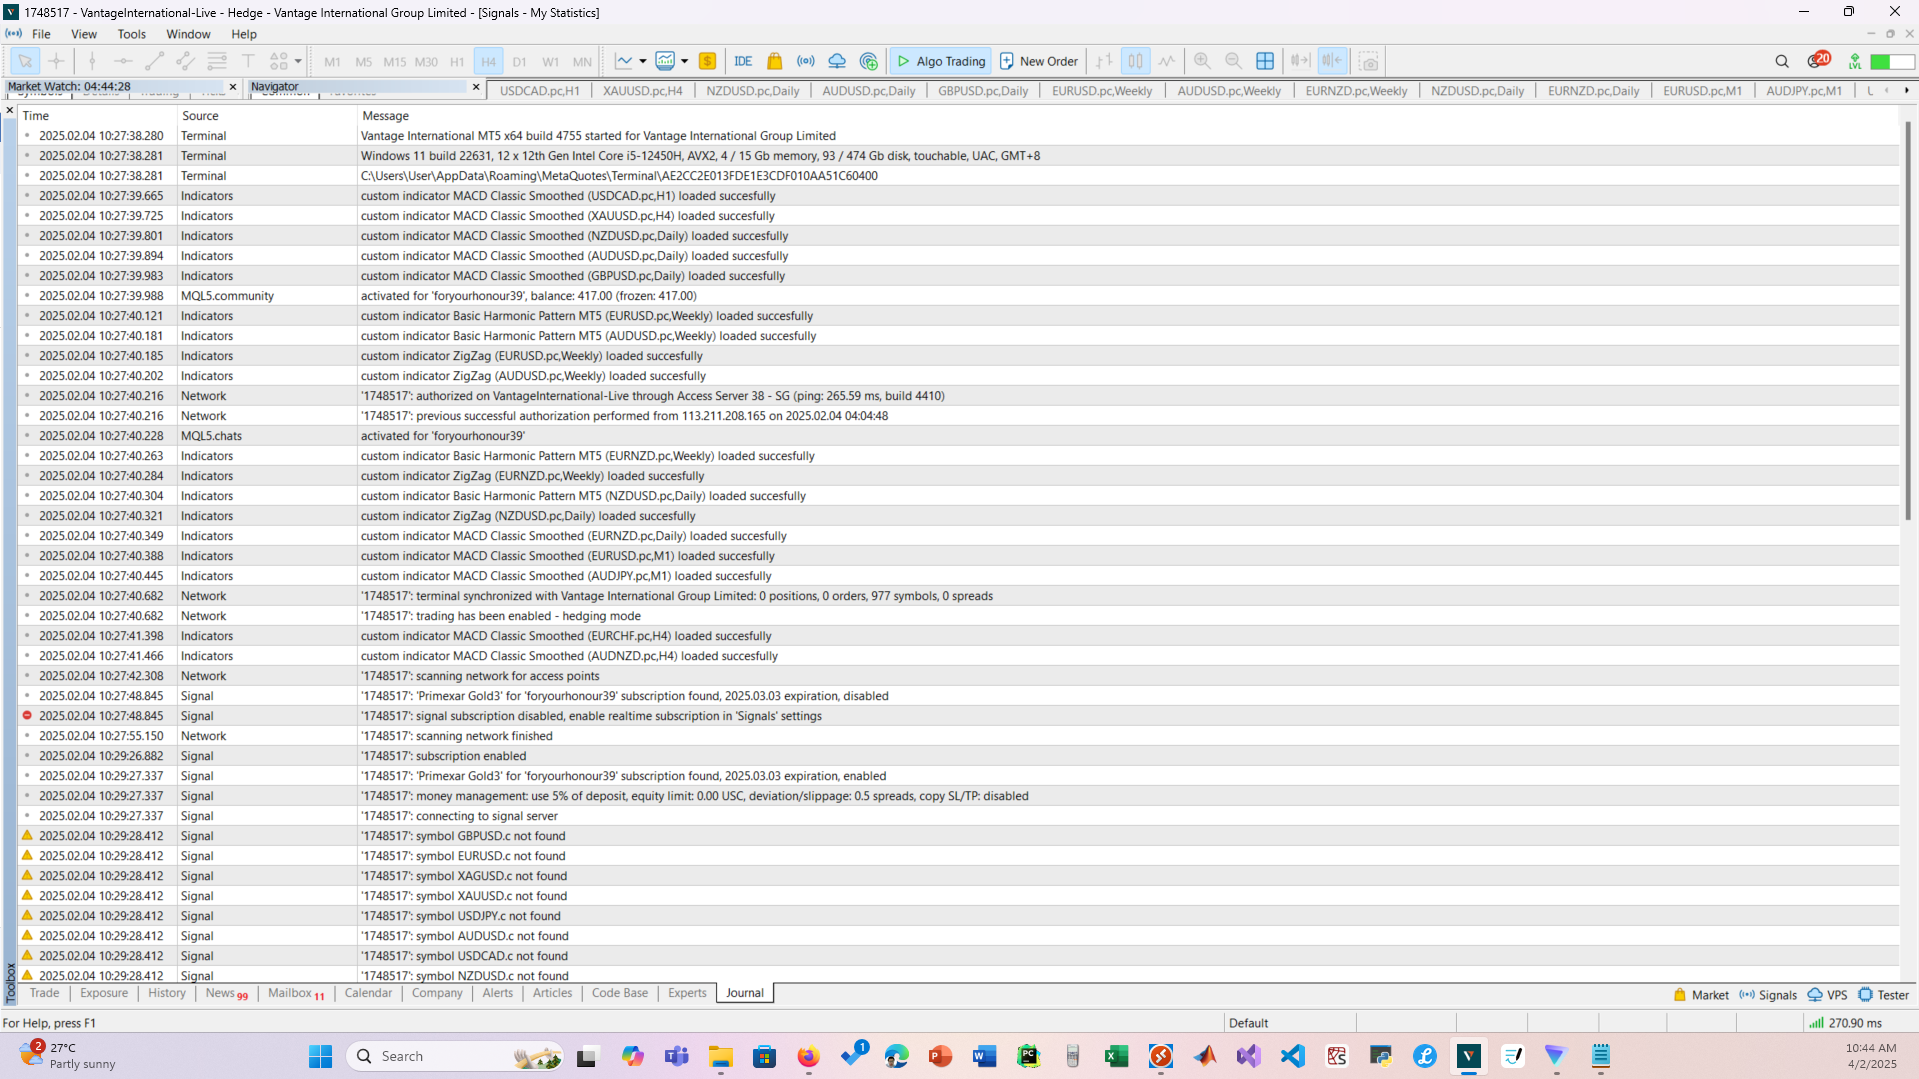Open the chart type dropdown arrow

pos(642,61)
